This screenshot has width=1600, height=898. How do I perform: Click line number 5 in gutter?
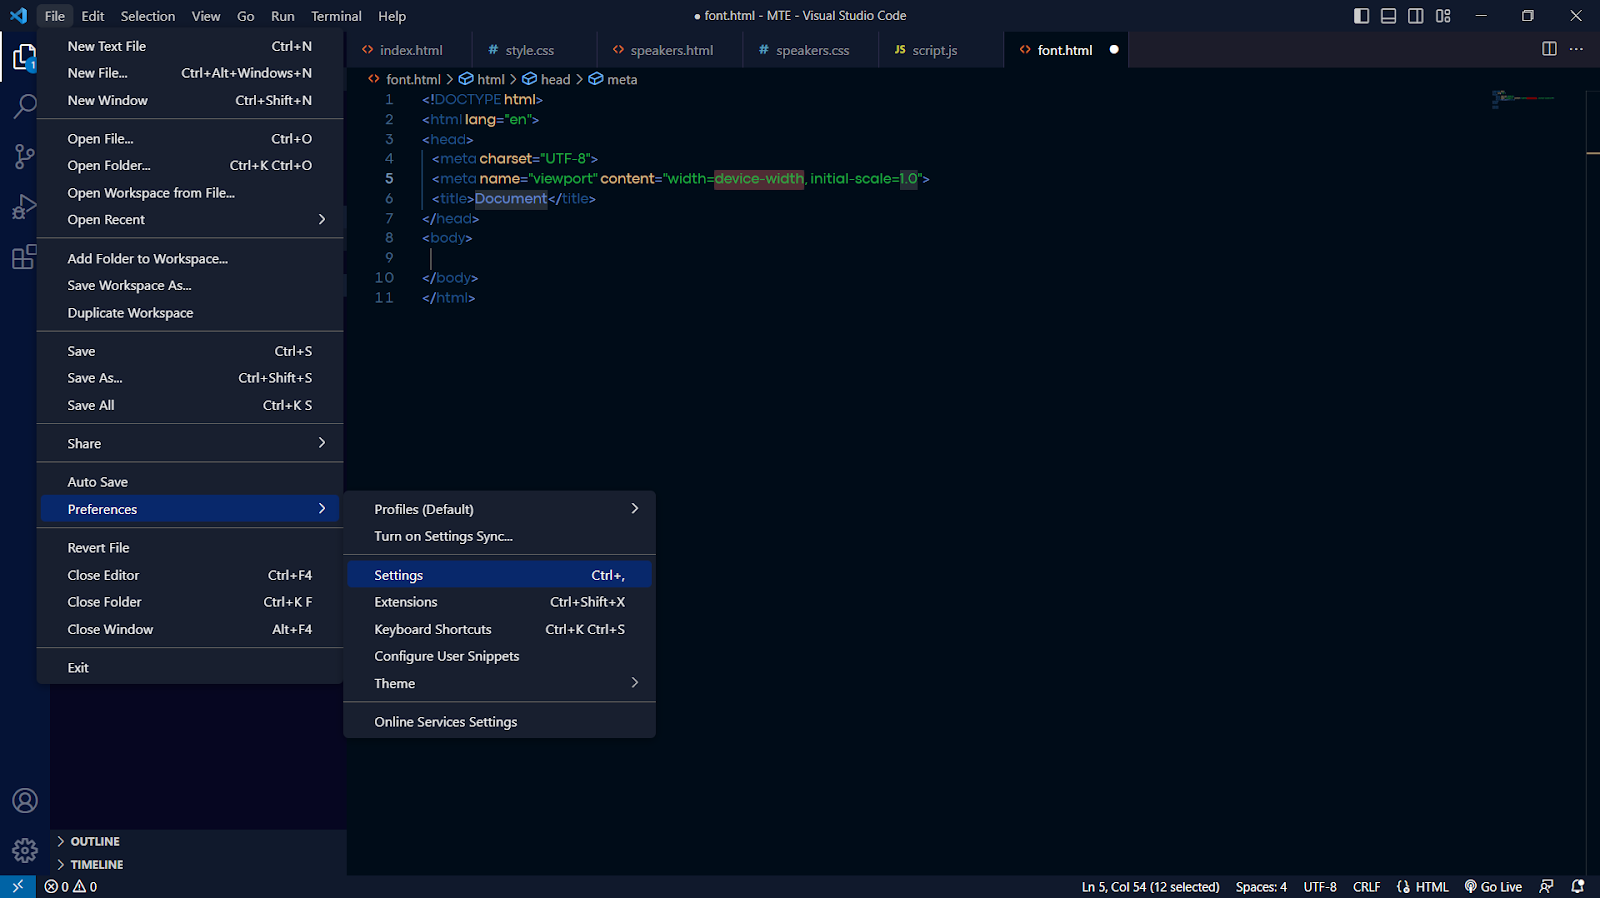coord(389,179)
